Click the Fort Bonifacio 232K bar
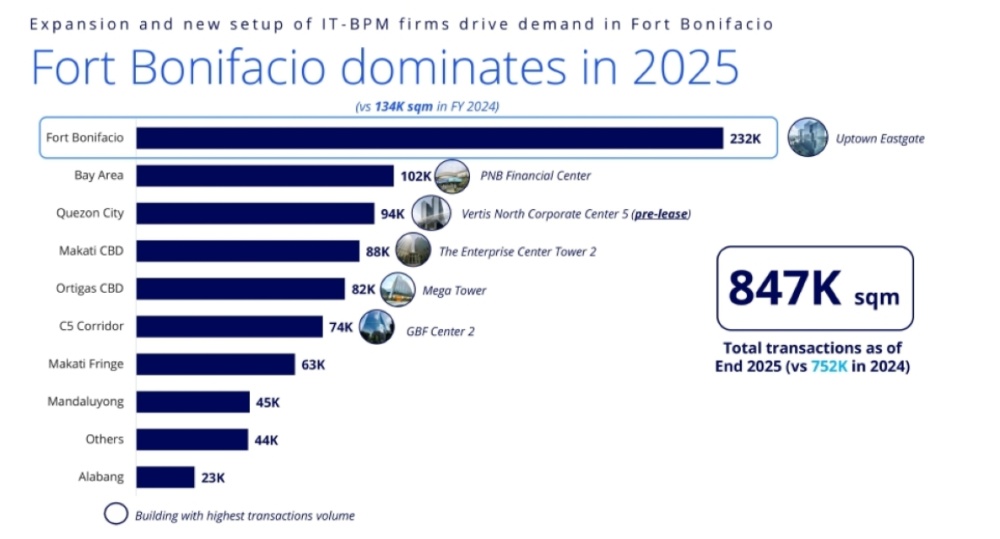Screen dimensions: 1000x539 (x=429, y=138)
